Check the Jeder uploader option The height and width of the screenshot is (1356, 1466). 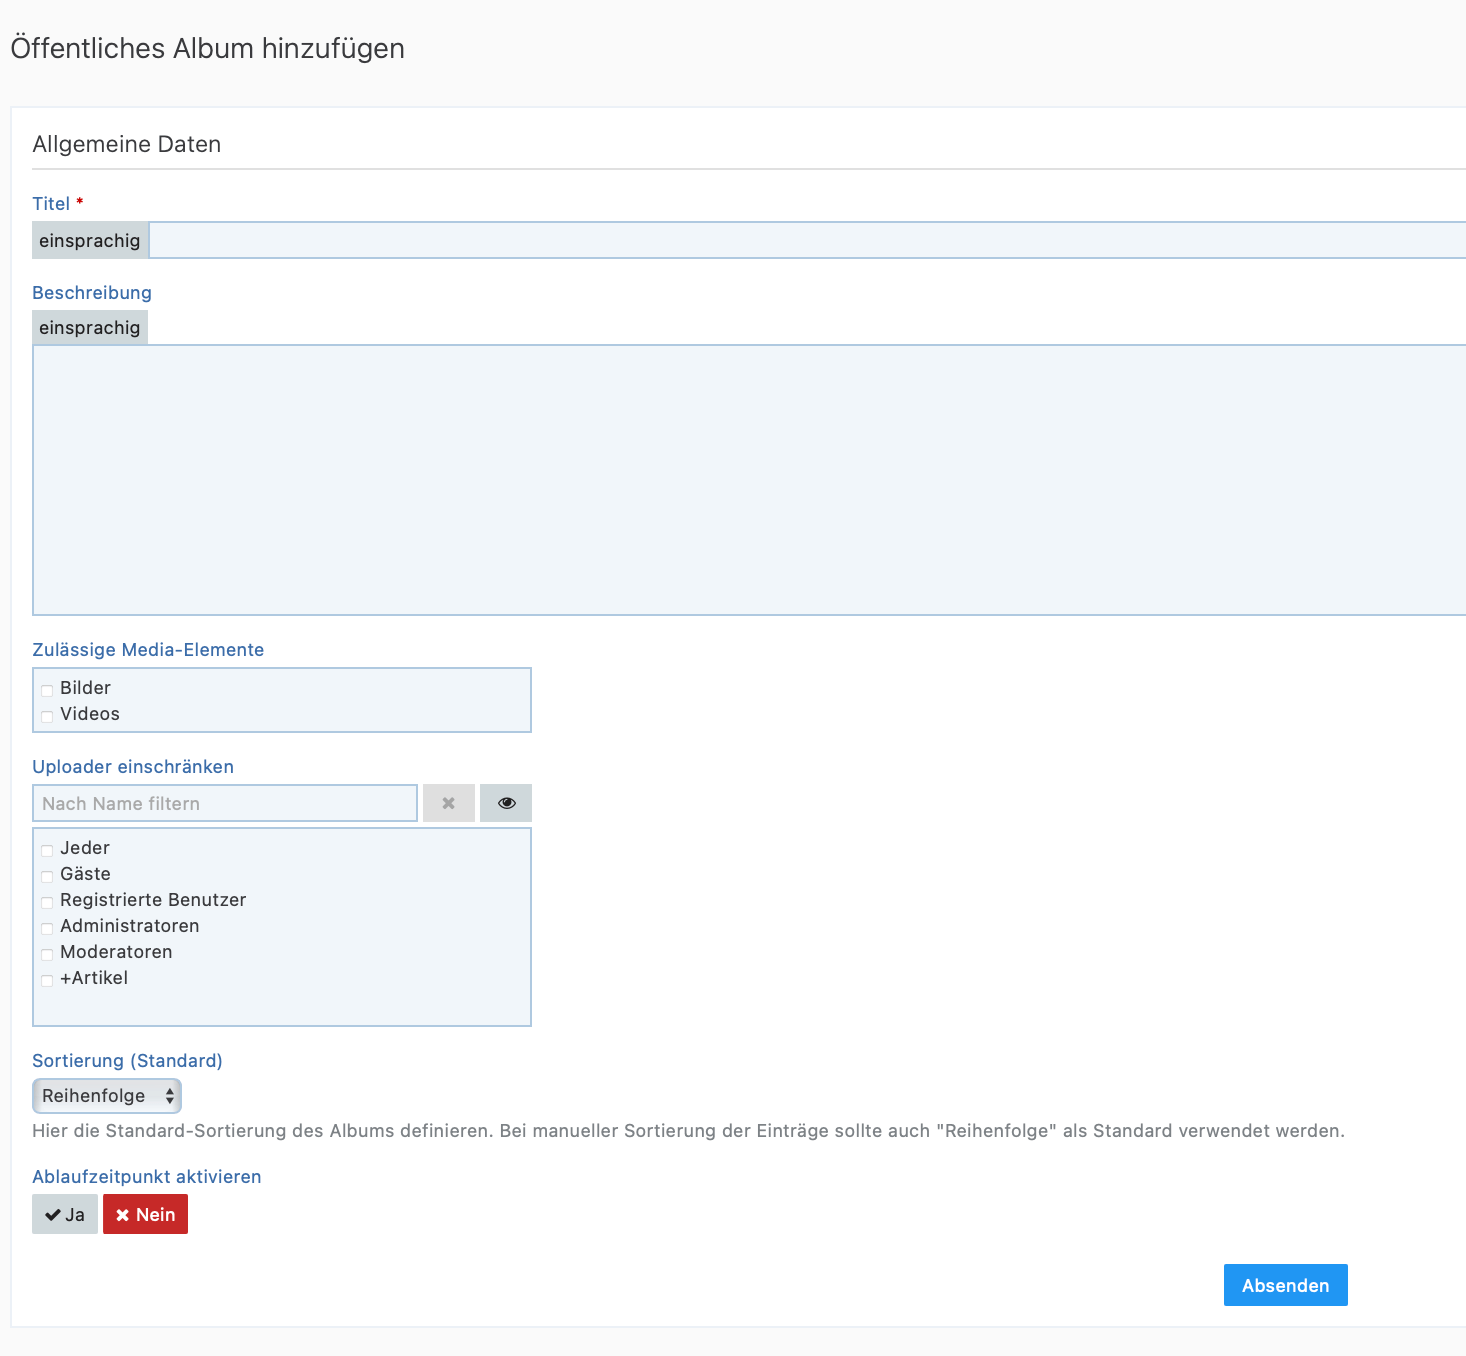(47, 850)
